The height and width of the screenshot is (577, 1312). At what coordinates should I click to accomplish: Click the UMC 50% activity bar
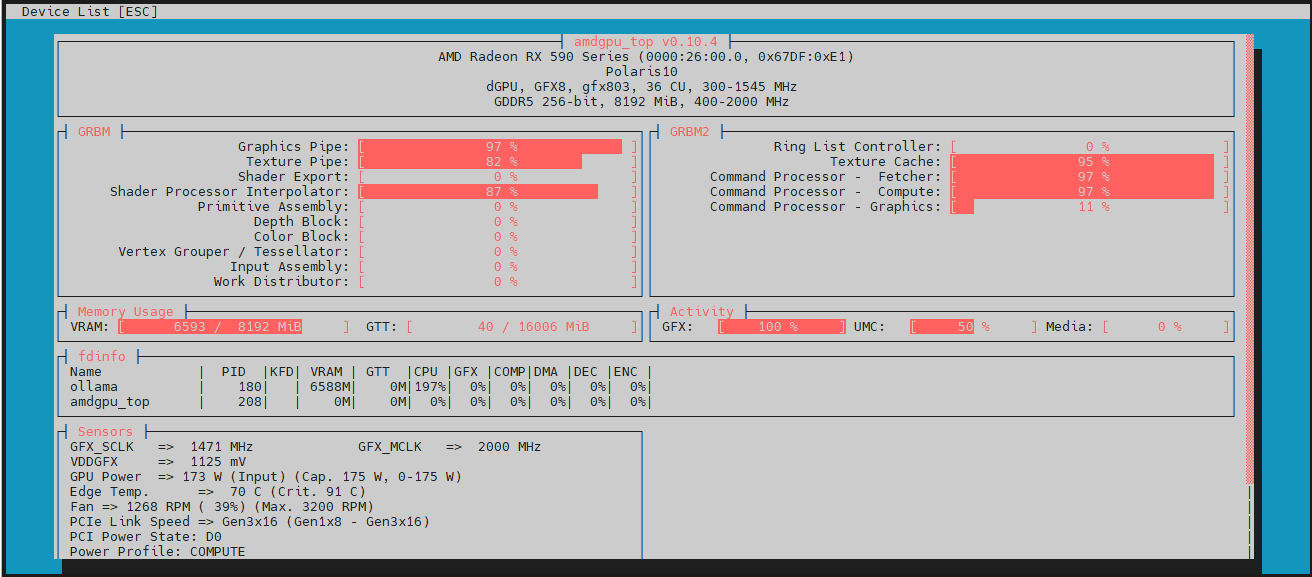[944, 327]
